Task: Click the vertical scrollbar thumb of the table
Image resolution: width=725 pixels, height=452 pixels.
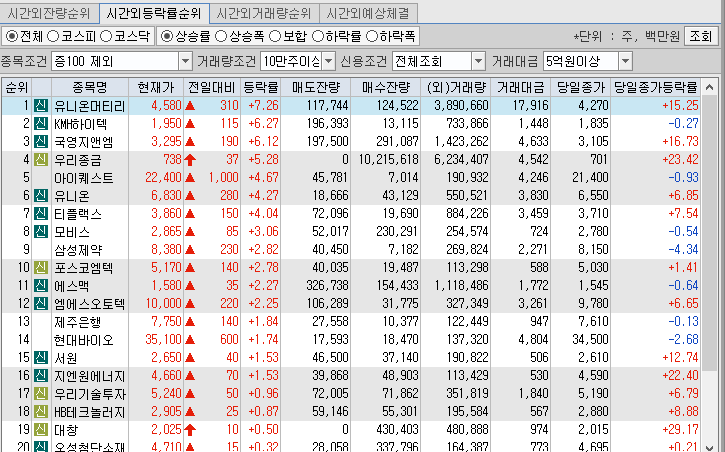Action: [x=710, y=233]
